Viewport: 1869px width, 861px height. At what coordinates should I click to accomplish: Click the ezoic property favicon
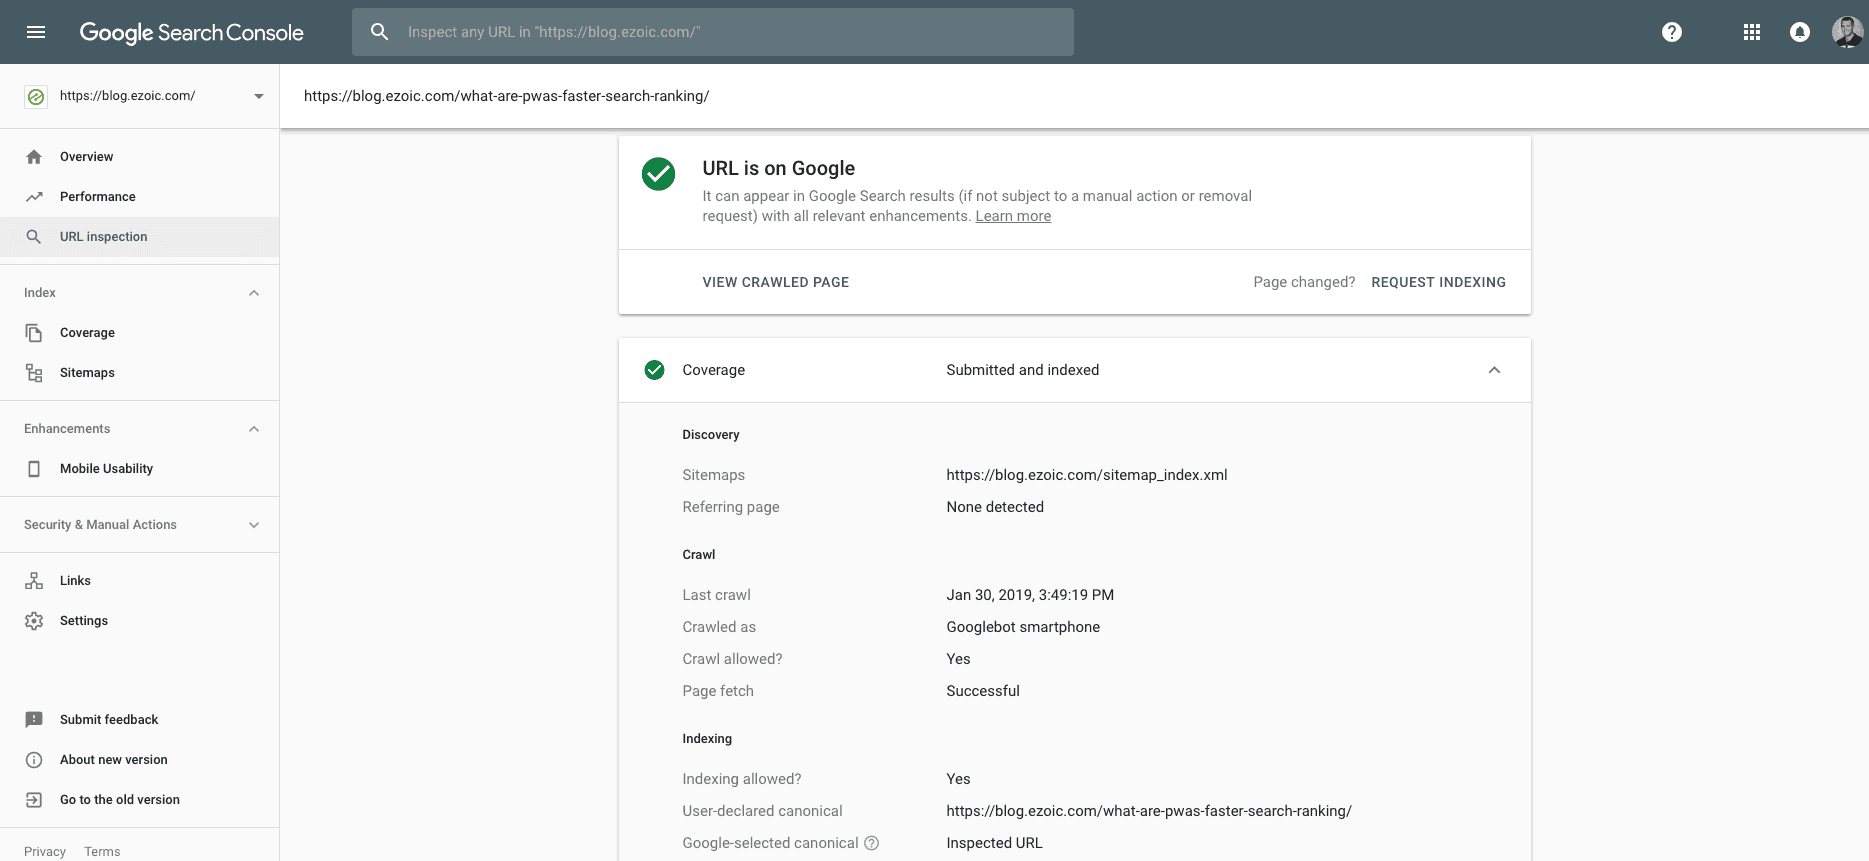tap(36, 96)
